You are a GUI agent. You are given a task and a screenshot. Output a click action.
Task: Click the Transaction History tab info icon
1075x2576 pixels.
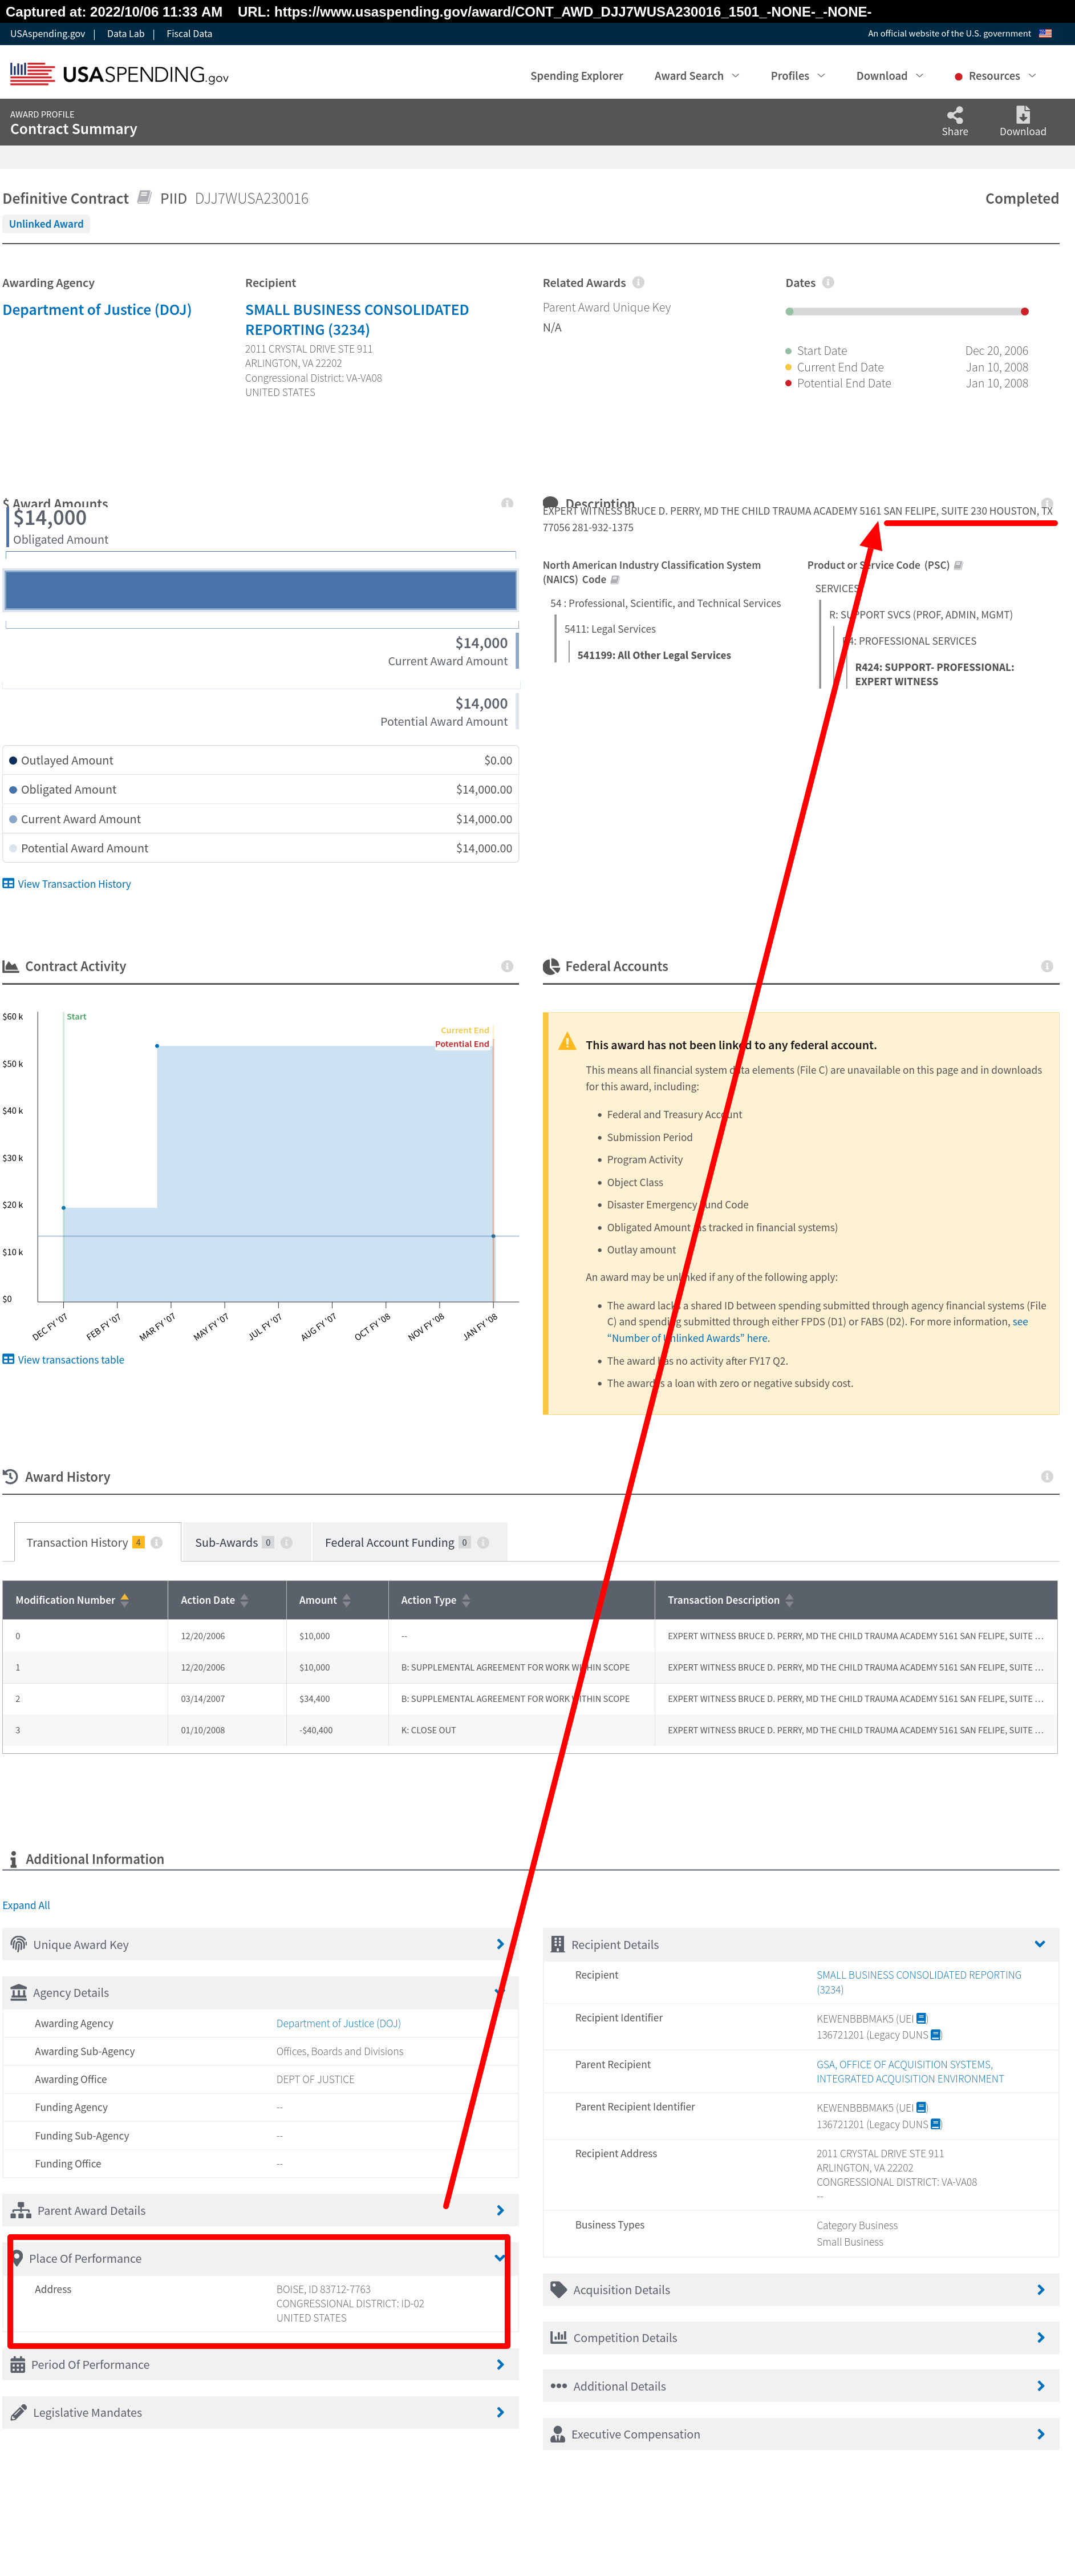pos(157,1542)
